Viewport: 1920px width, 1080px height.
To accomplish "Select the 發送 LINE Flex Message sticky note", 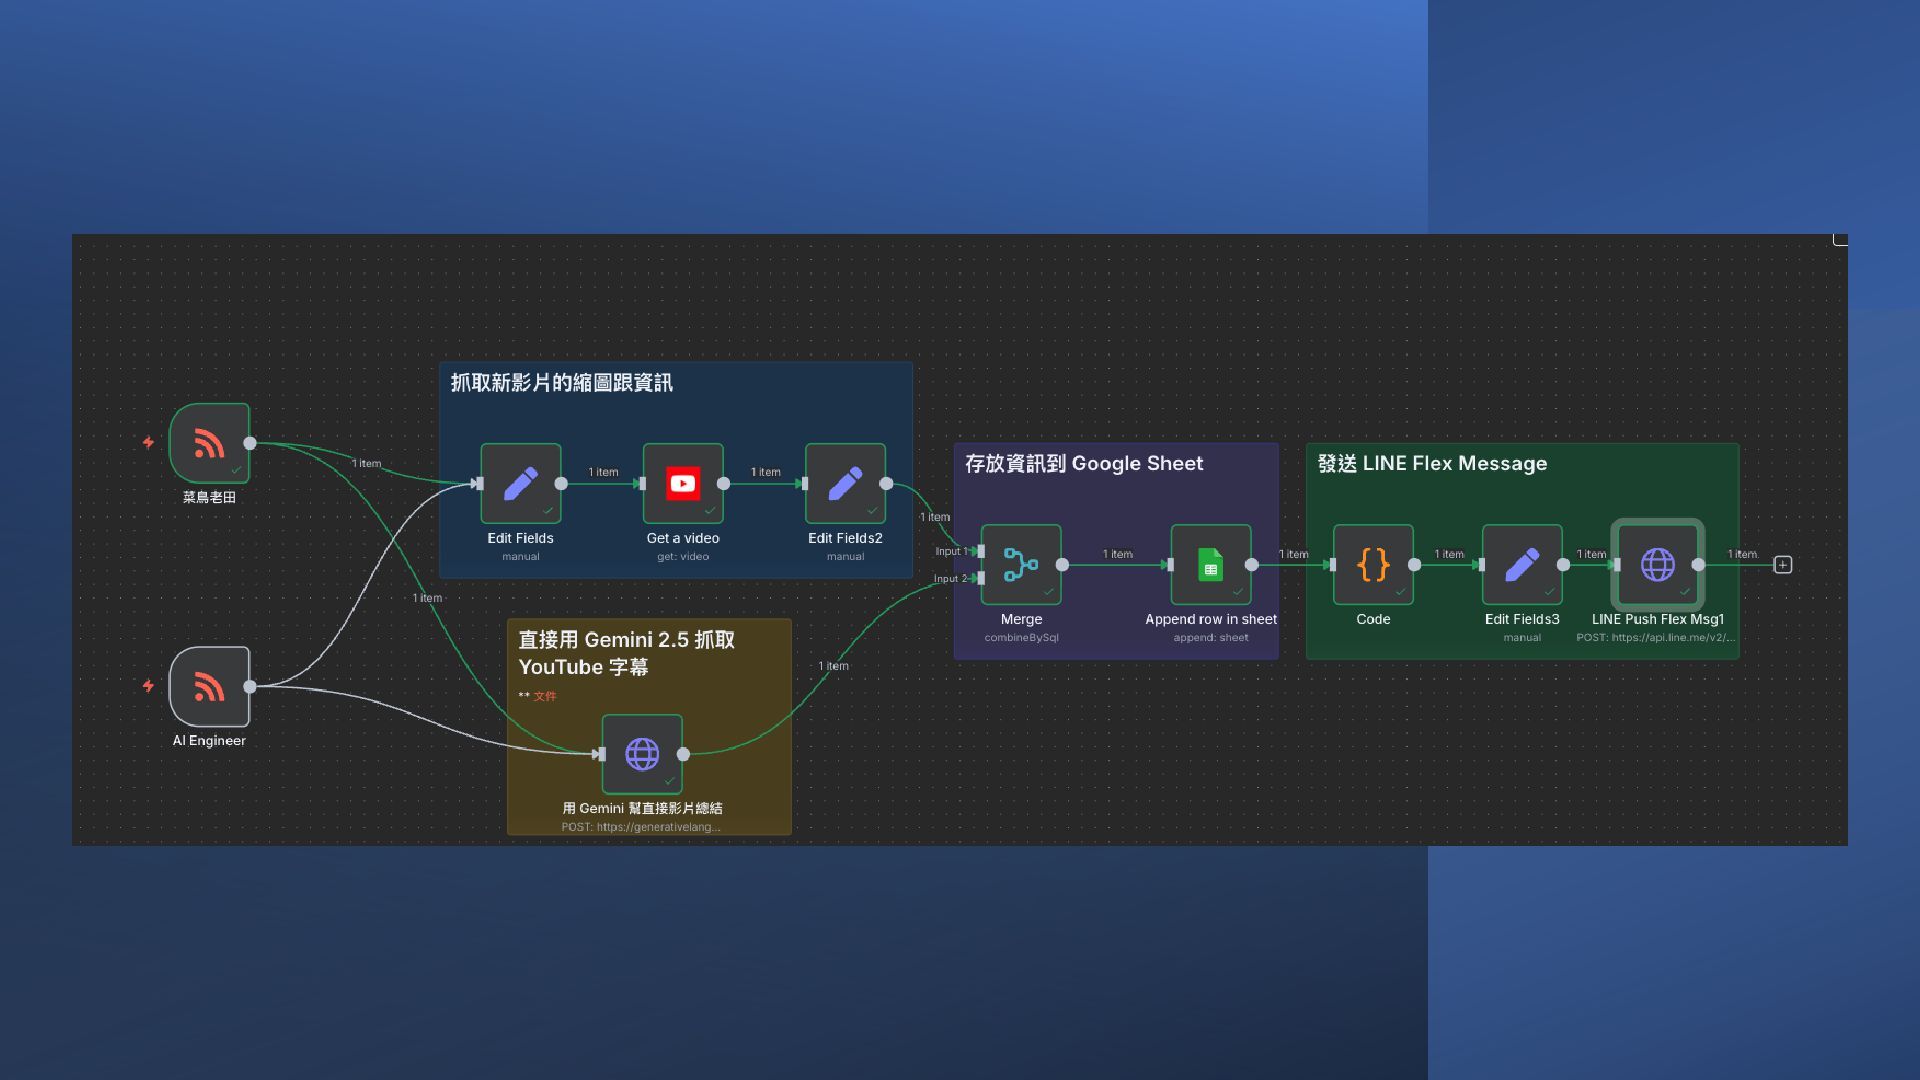I will click(1432, 464).
